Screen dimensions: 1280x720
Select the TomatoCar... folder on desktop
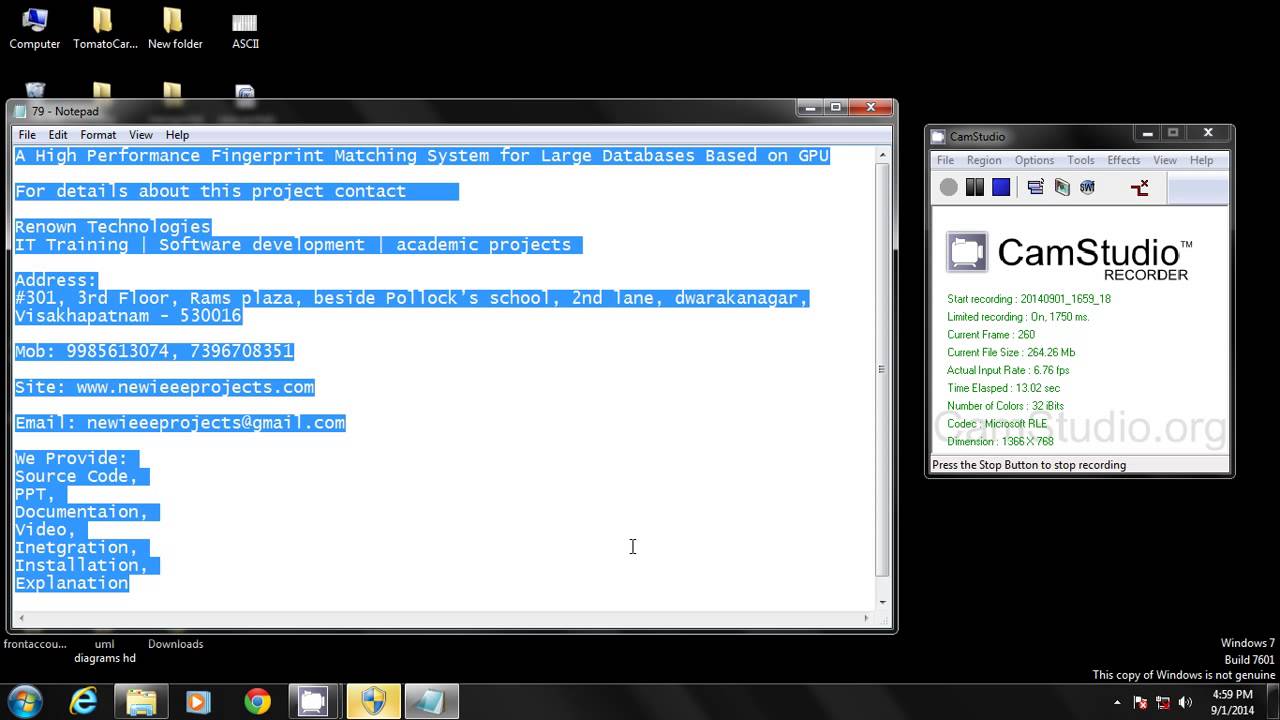point(104,28)
